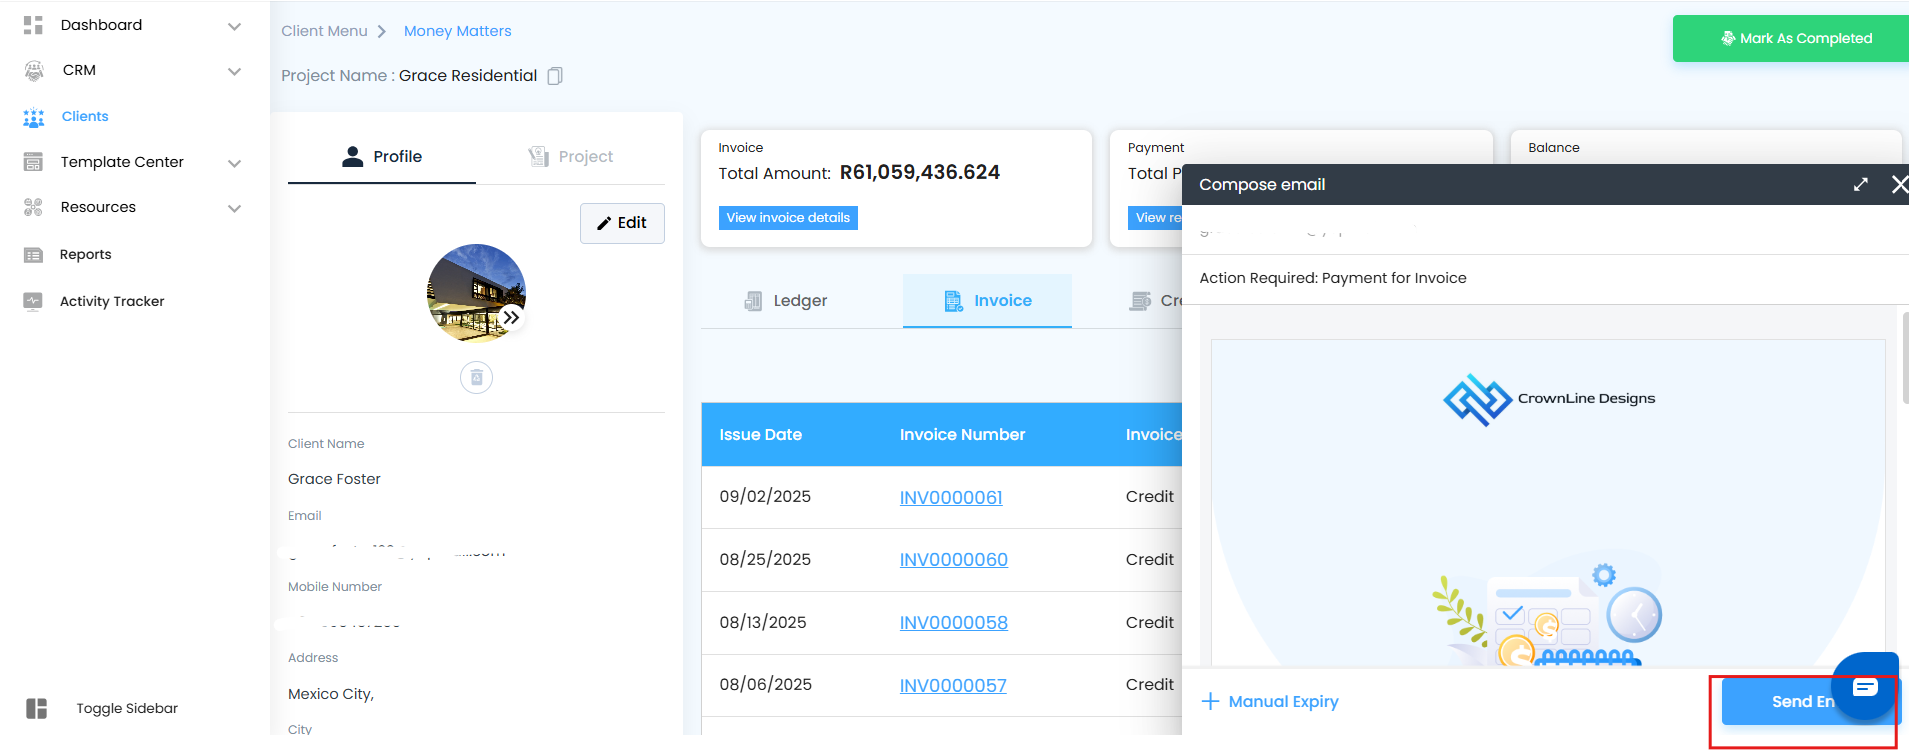This screenshot has height=750, width=1909.
Task: Expand the CRM menu chevron
Action: (x=234, y=71)
